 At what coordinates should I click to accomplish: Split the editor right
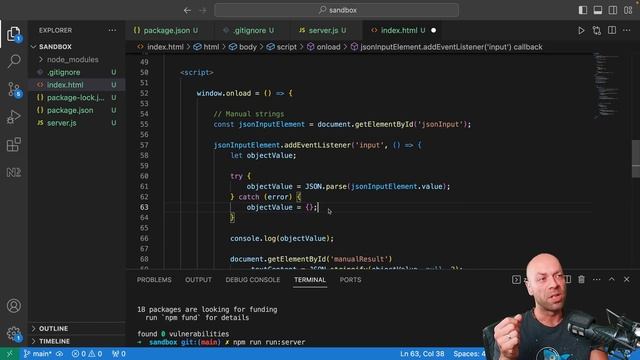(x=612, y=31)
